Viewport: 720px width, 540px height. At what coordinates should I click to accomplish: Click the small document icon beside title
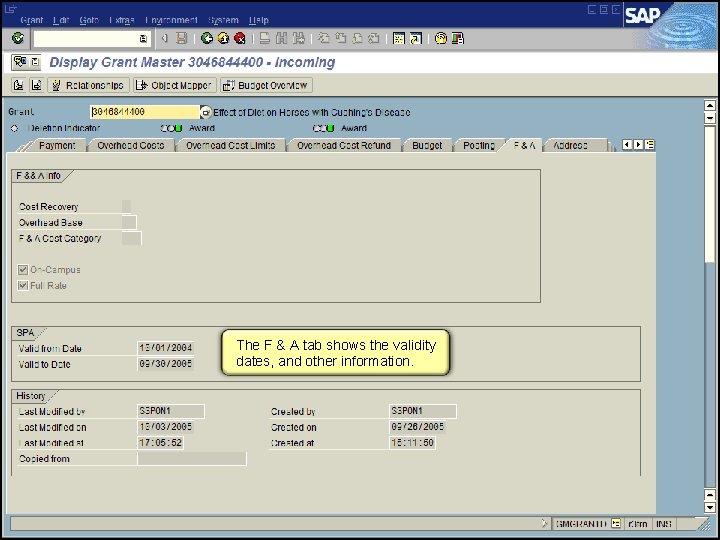click(x=35, y=62)
